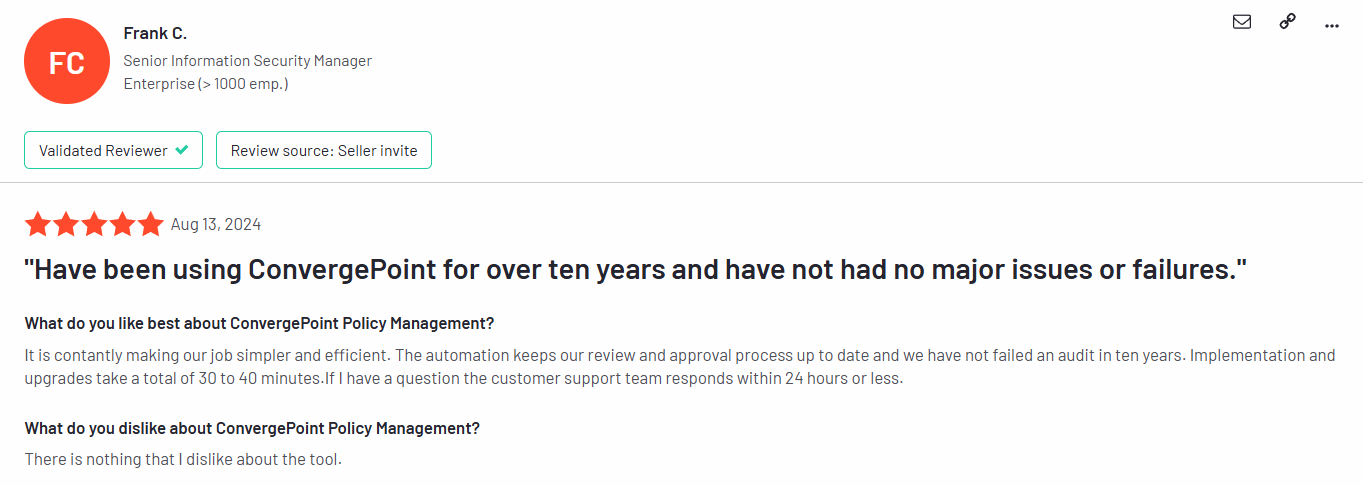
Task: Click the third rating star
Action: [94, 224]
